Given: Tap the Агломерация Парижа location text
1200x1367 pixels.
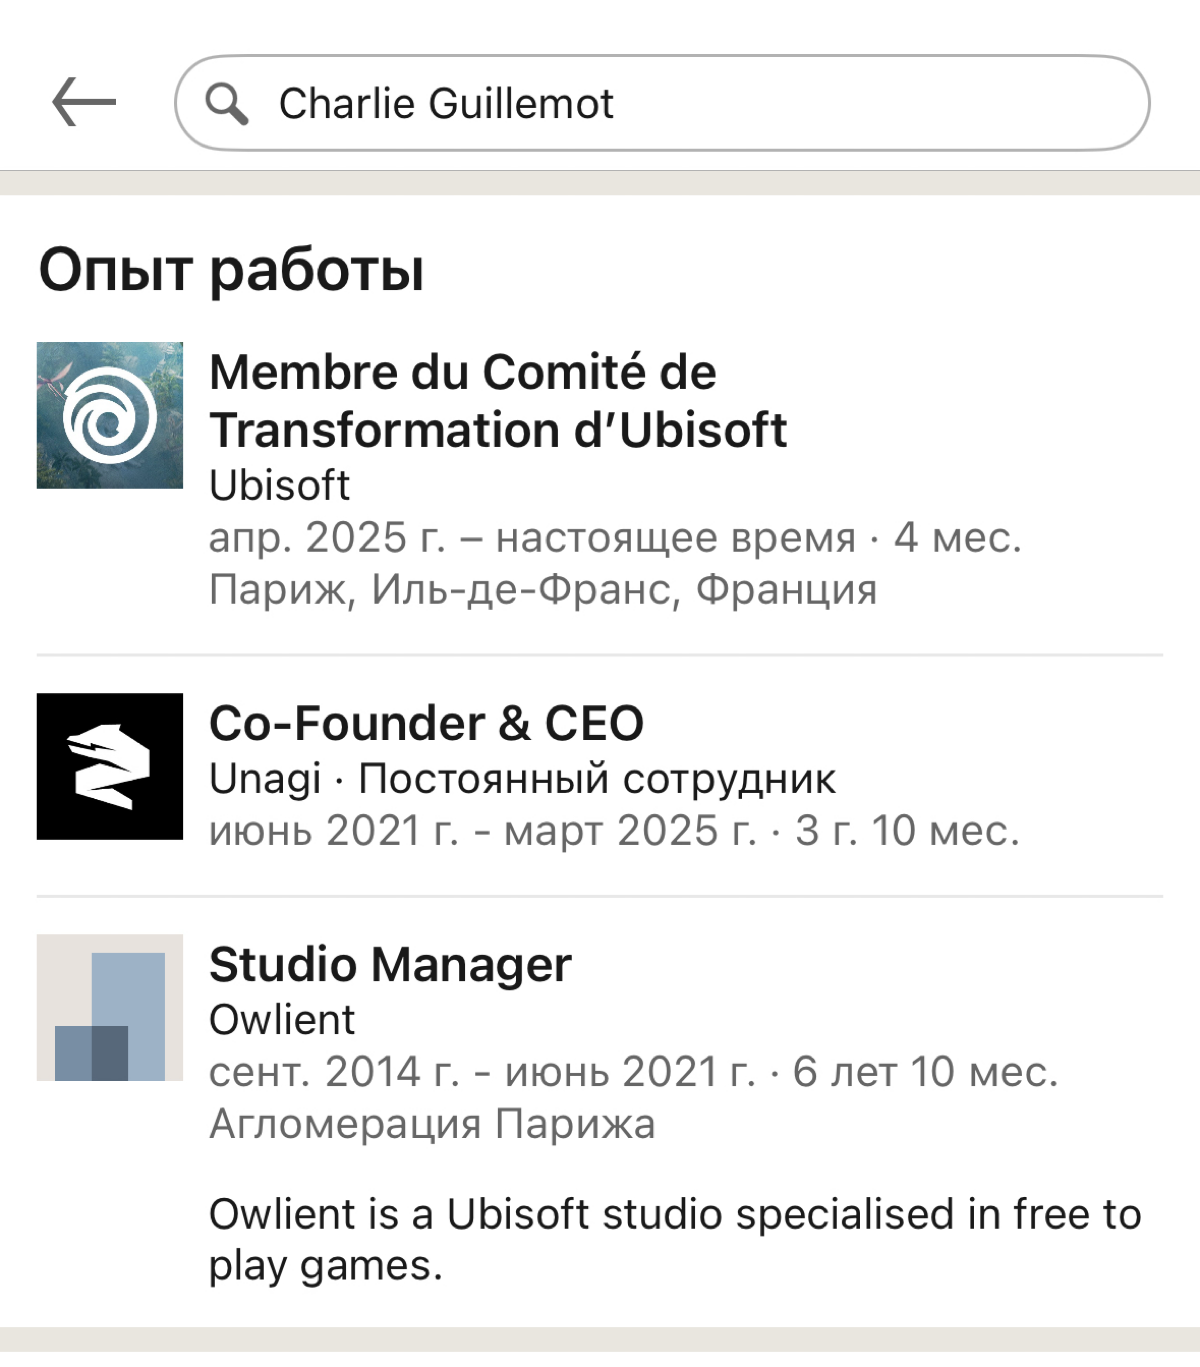Looking at the screenshot, I should pyautogui.click(x=432, y=1124).
